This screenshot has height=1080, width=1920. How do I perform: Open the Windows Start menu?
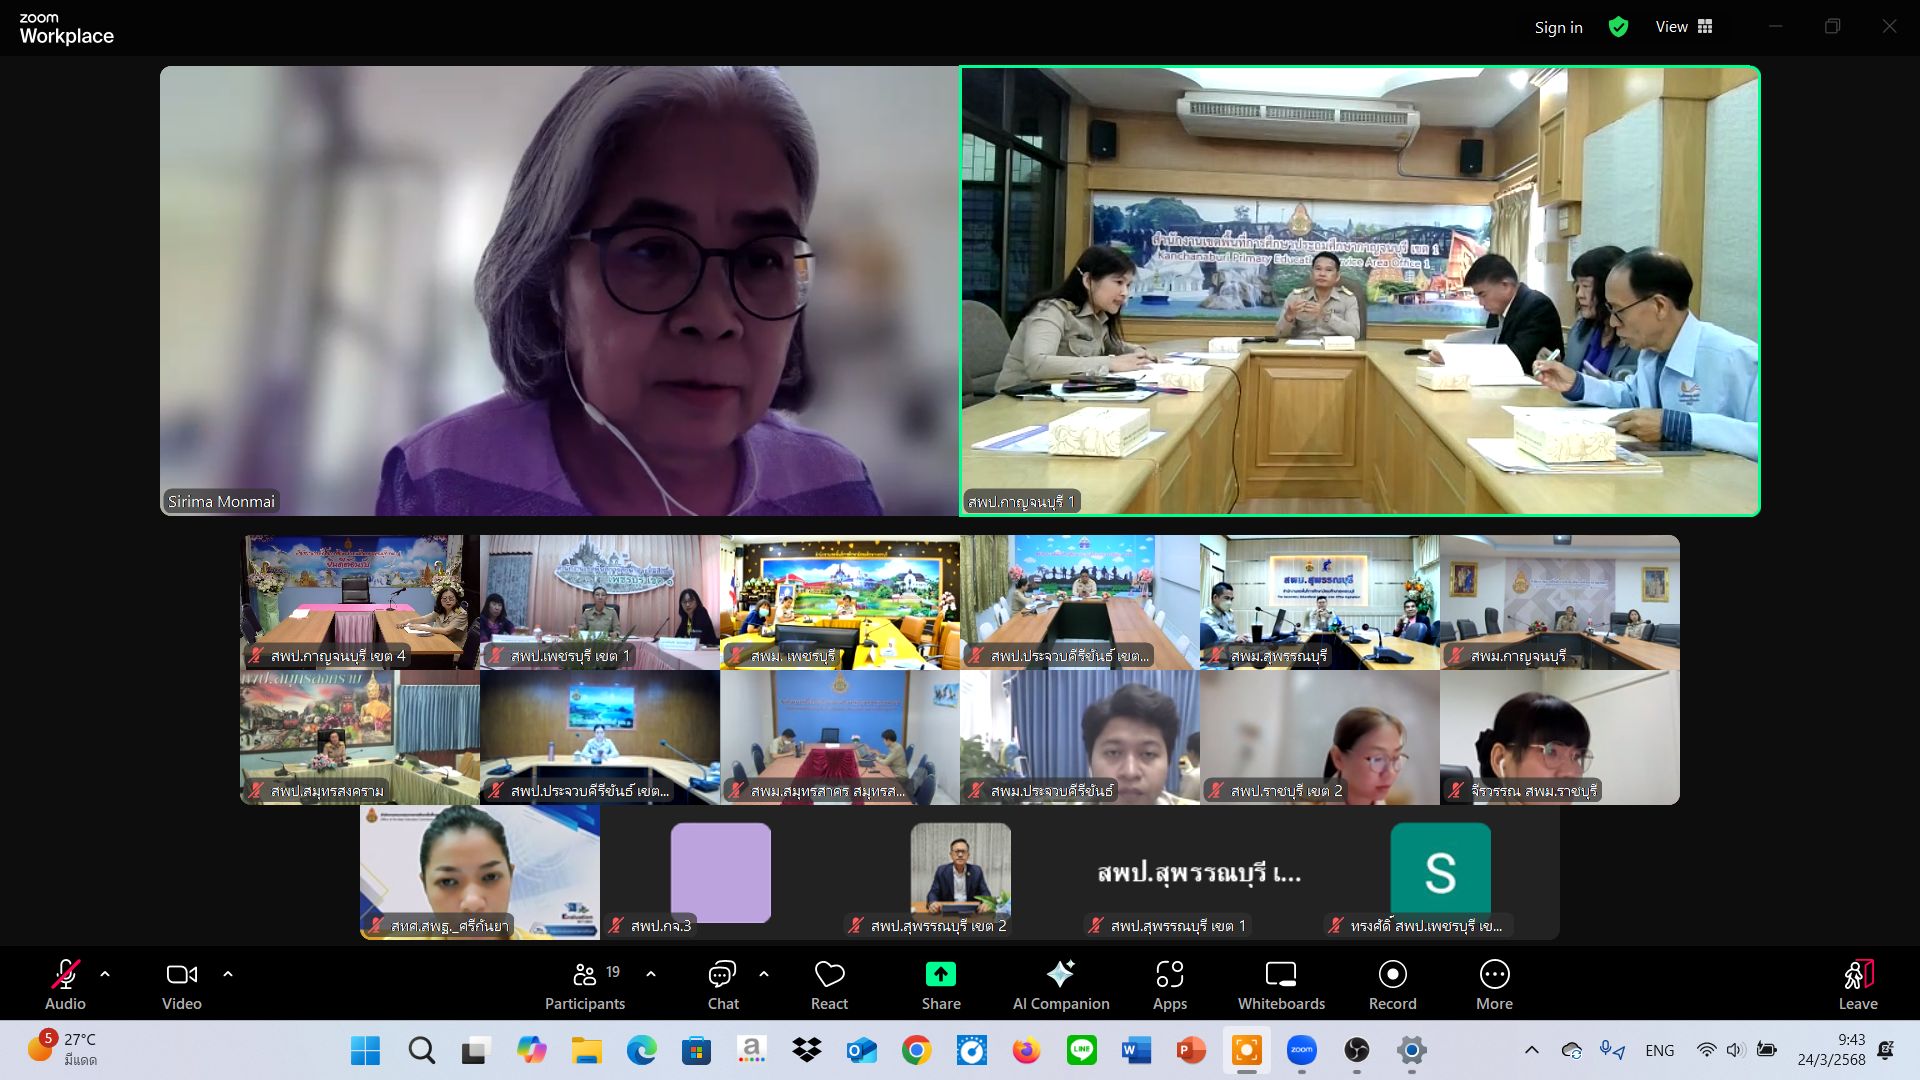[x=365, y=1050]
